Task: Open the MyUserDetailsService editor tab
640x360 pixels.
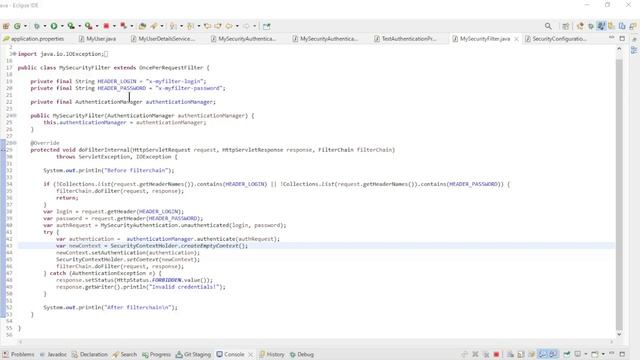Action: tap(163, 39)
